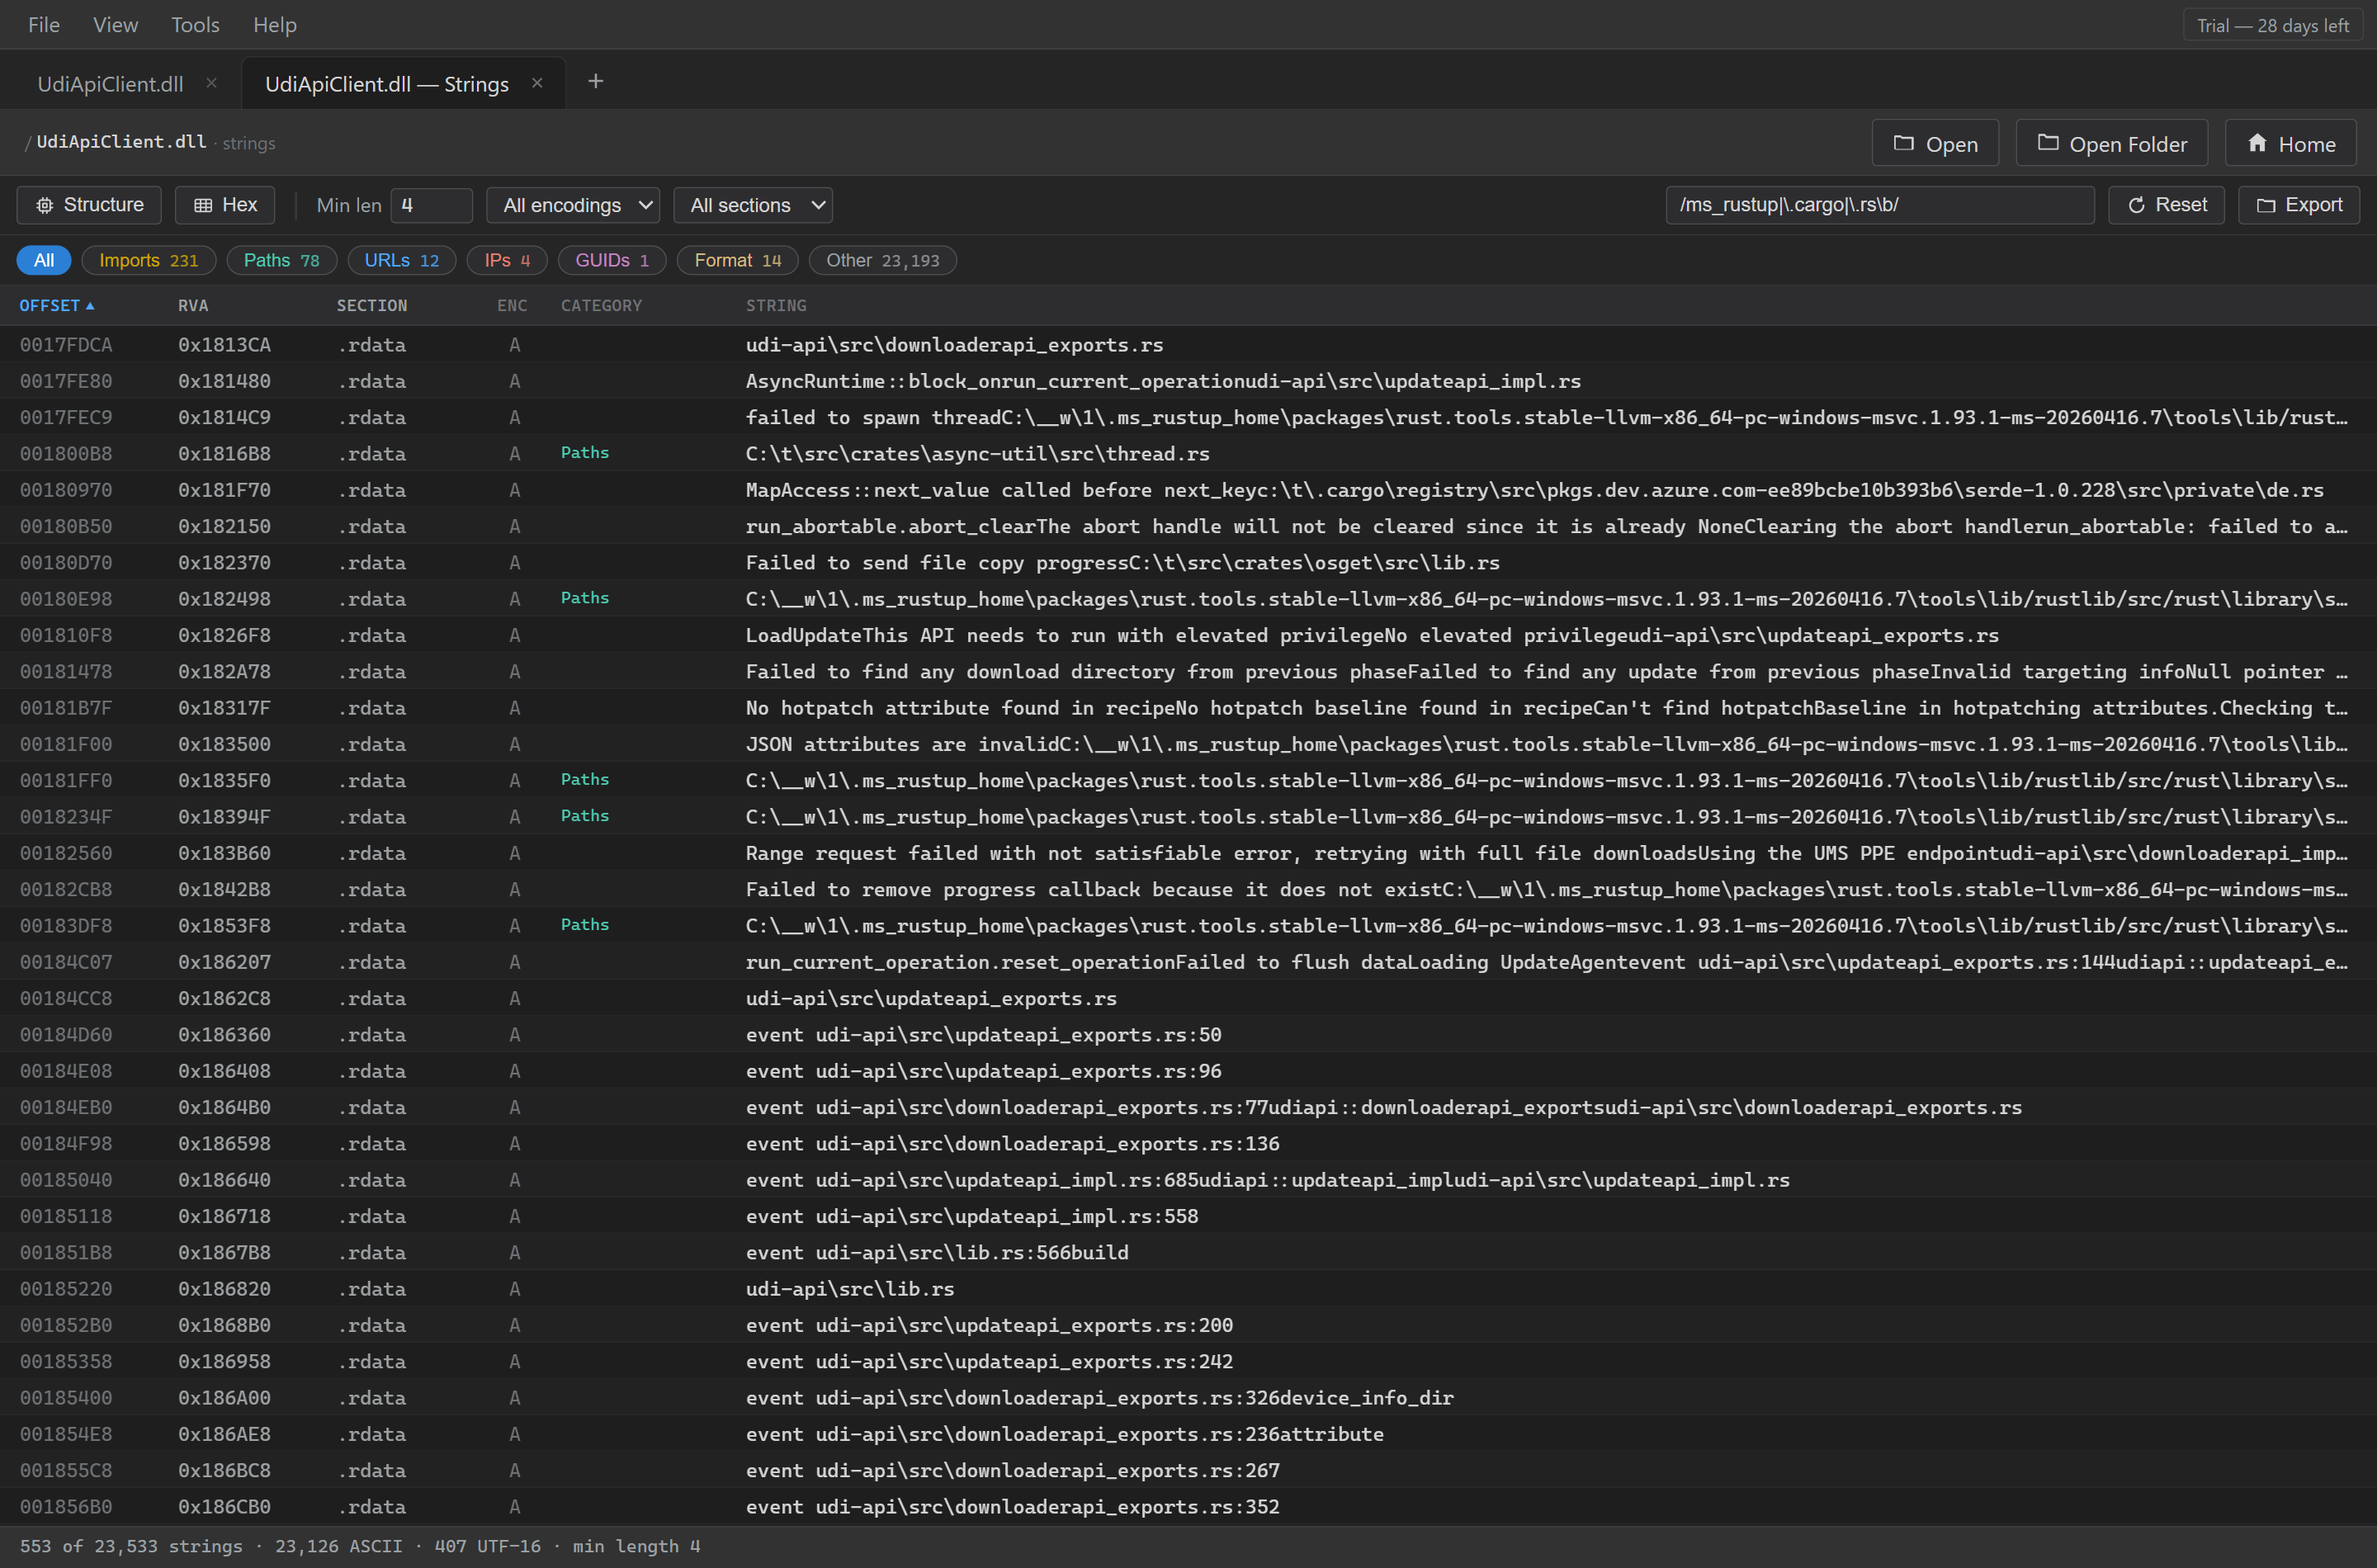Select event downloaderapi_exports.rs:267 row
This screenshot has height=1568, width=2377.
coord(1188,1471)
